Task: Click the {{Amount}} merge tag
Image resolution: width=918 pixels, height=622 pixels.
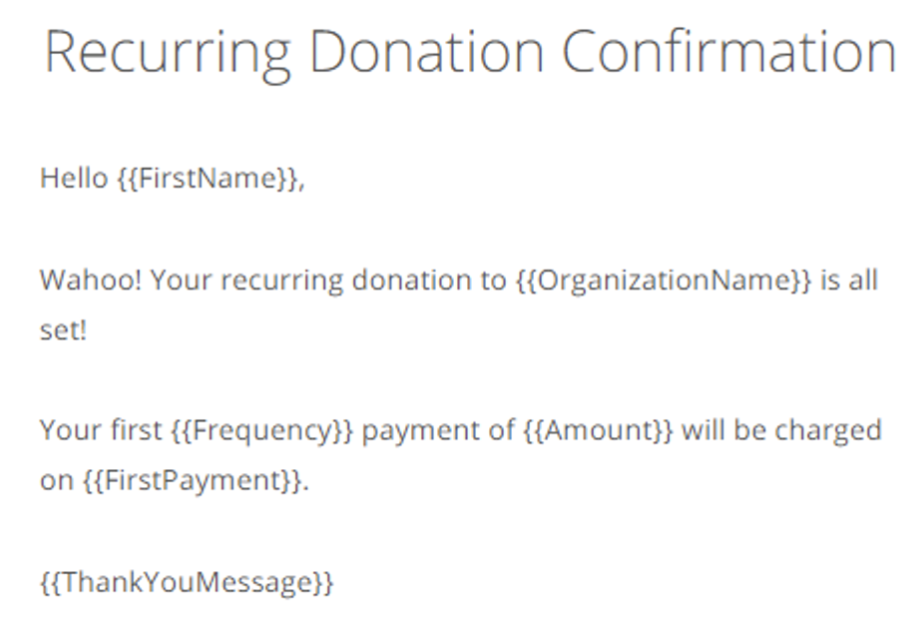Action: coord(598,430)
